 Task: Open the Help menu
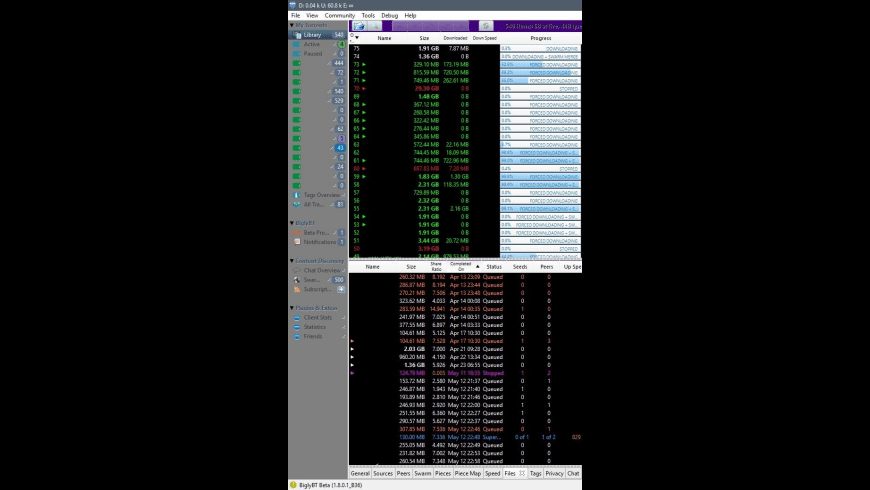(x=410, y=16)
